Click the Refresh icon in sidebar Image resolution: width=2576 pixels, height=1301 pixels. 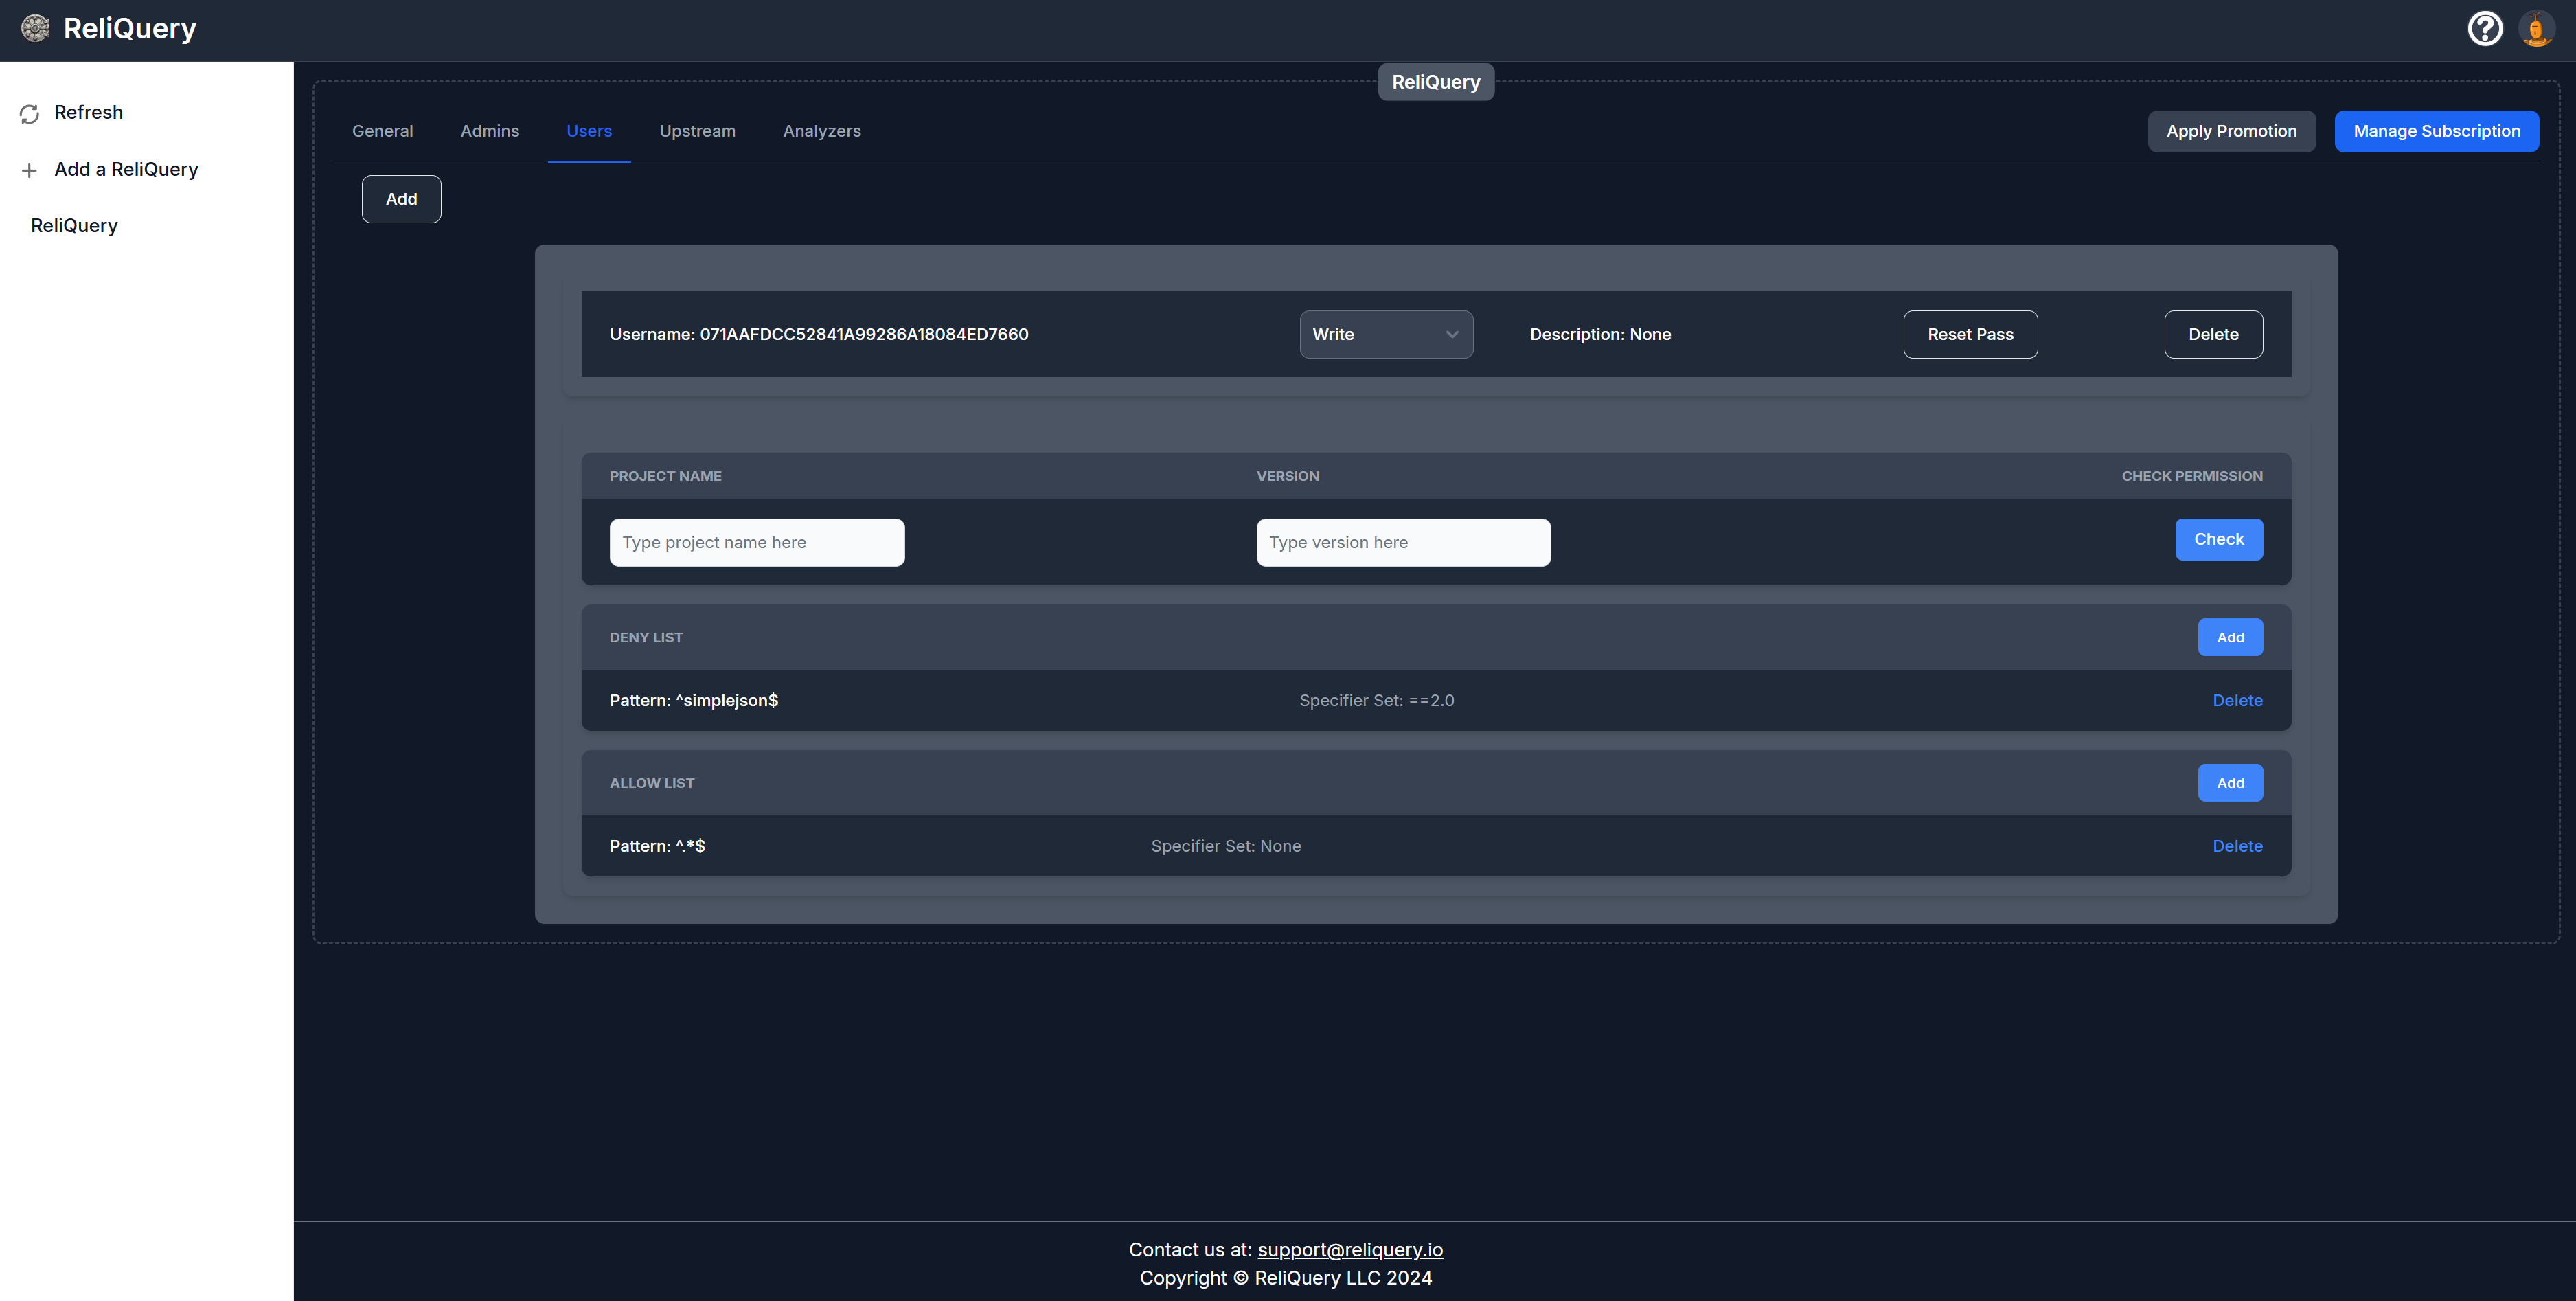point(29,114)
